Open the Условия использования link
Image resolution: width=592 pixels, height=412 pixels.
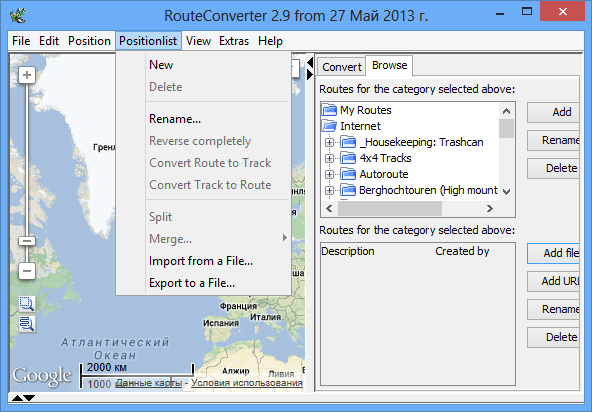coord(247,383)
